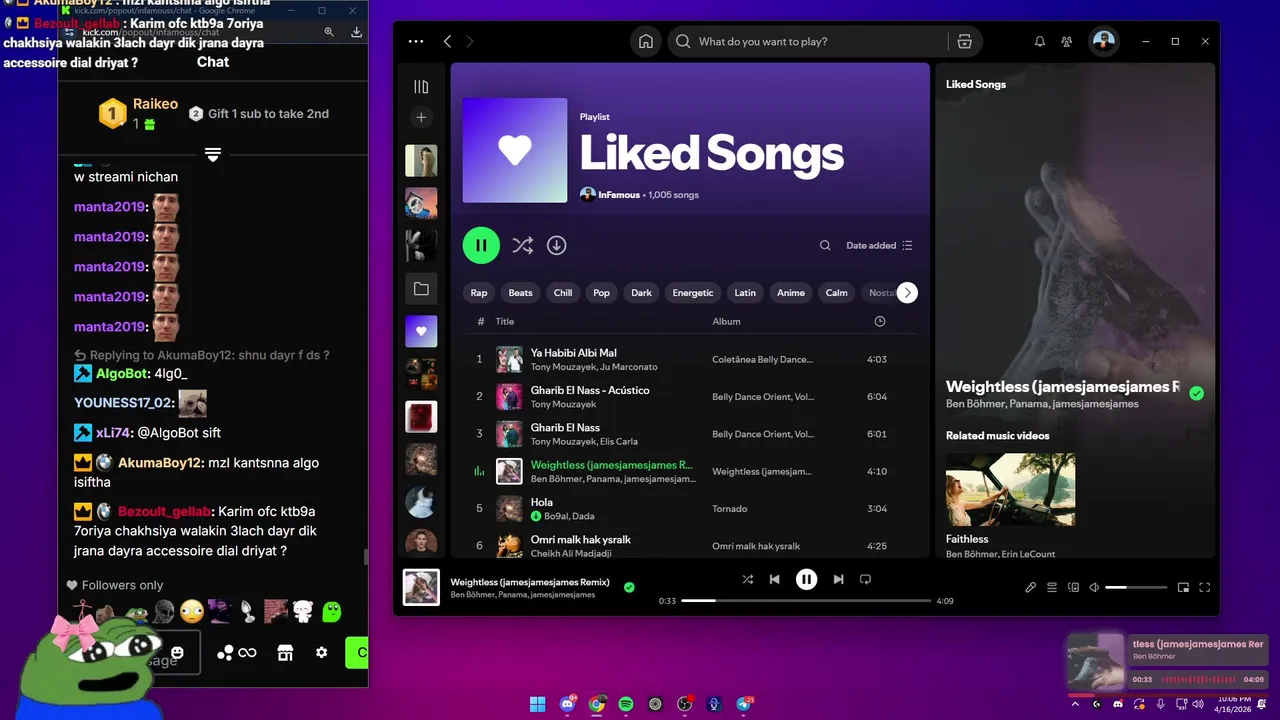Image resolution: width=1280 pixels, height=720 pixels.
Task: Show more genre filters arrow
Action: [x=907, y=293]
